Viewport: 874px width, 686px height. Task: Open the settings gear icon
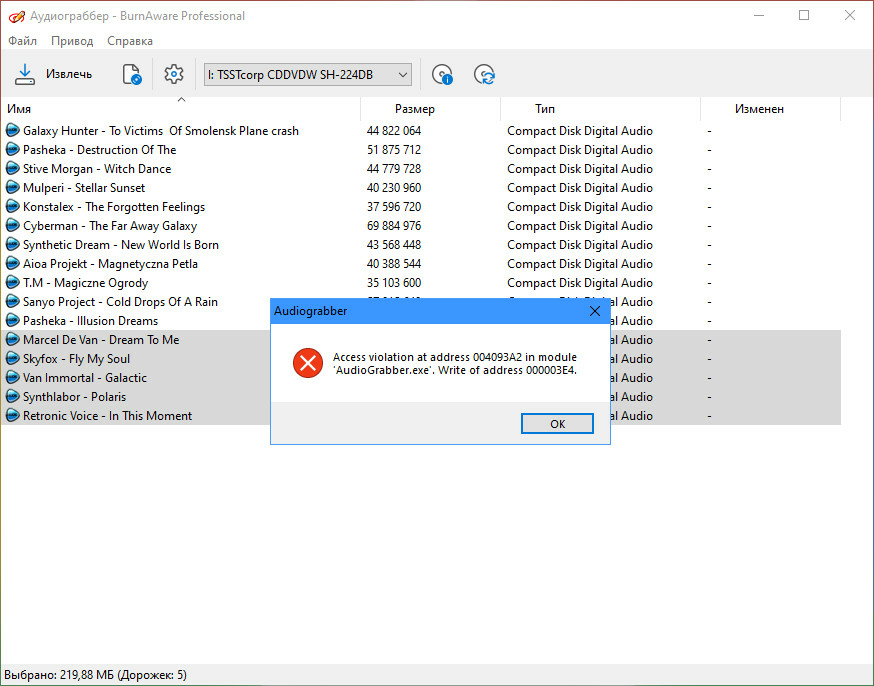pos(174,74)
